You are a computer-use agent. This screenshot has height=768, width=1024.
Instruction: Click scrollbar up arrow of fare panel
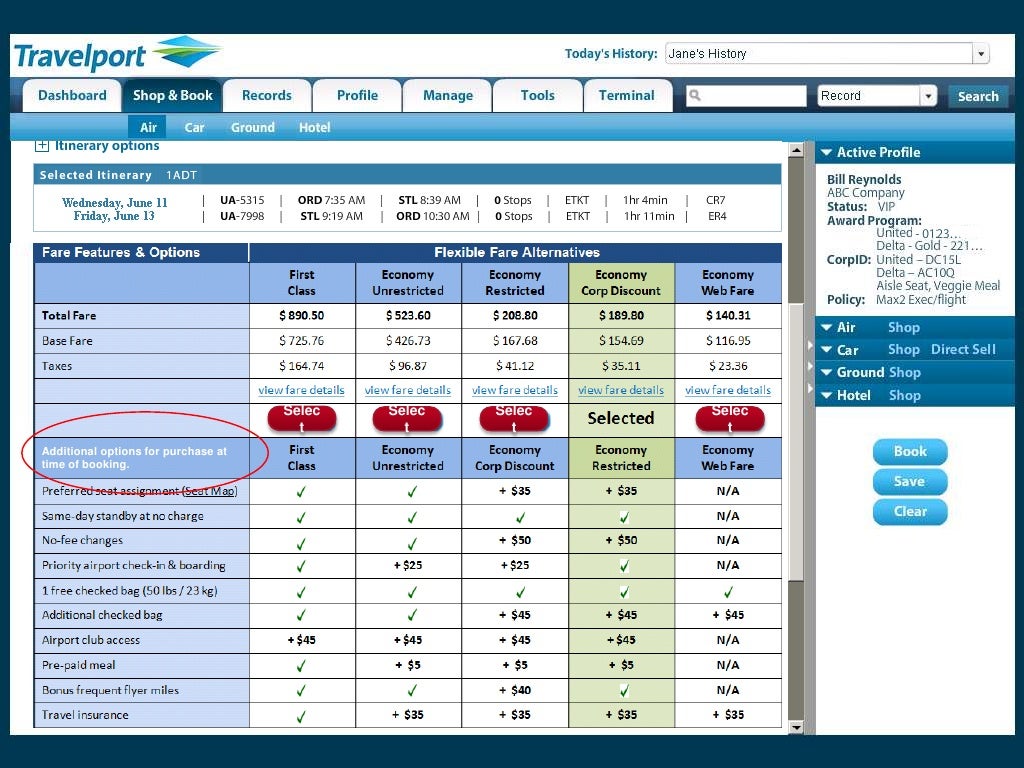pyautogui.click(x=795, y=150)
